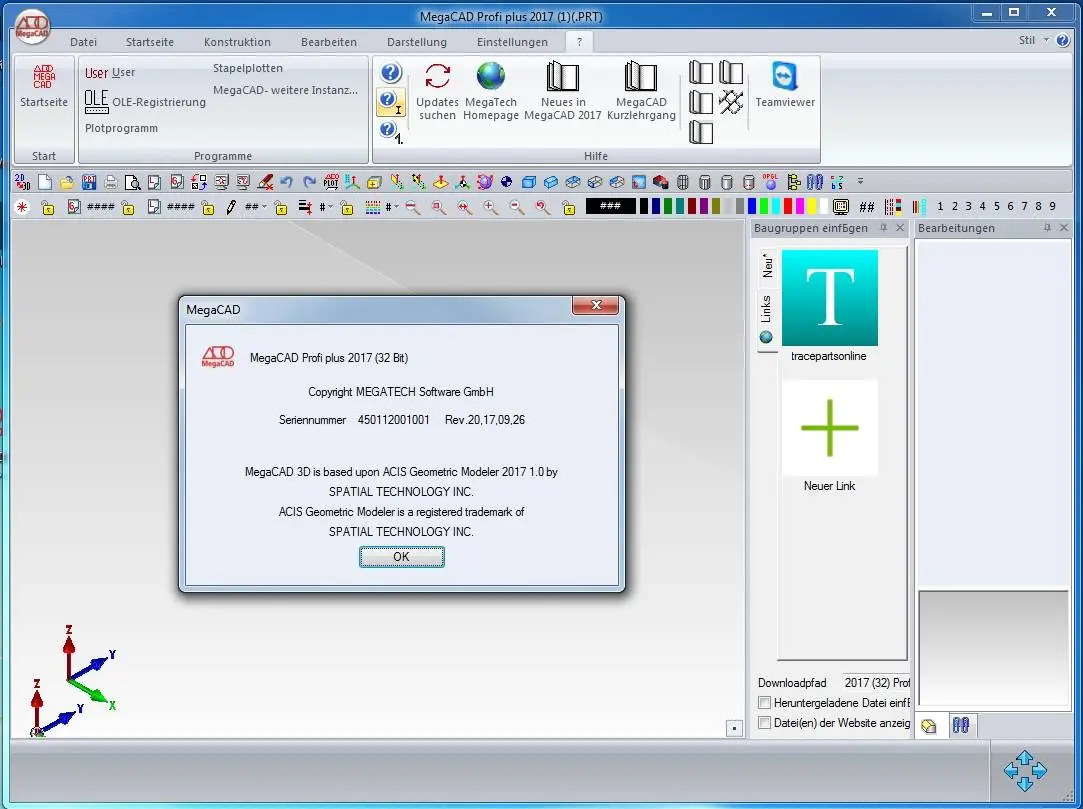Toggle 'Datei(en) der Website anzeig...' checkbox
Screen dimensions: 1083x809
click(765, 723)
